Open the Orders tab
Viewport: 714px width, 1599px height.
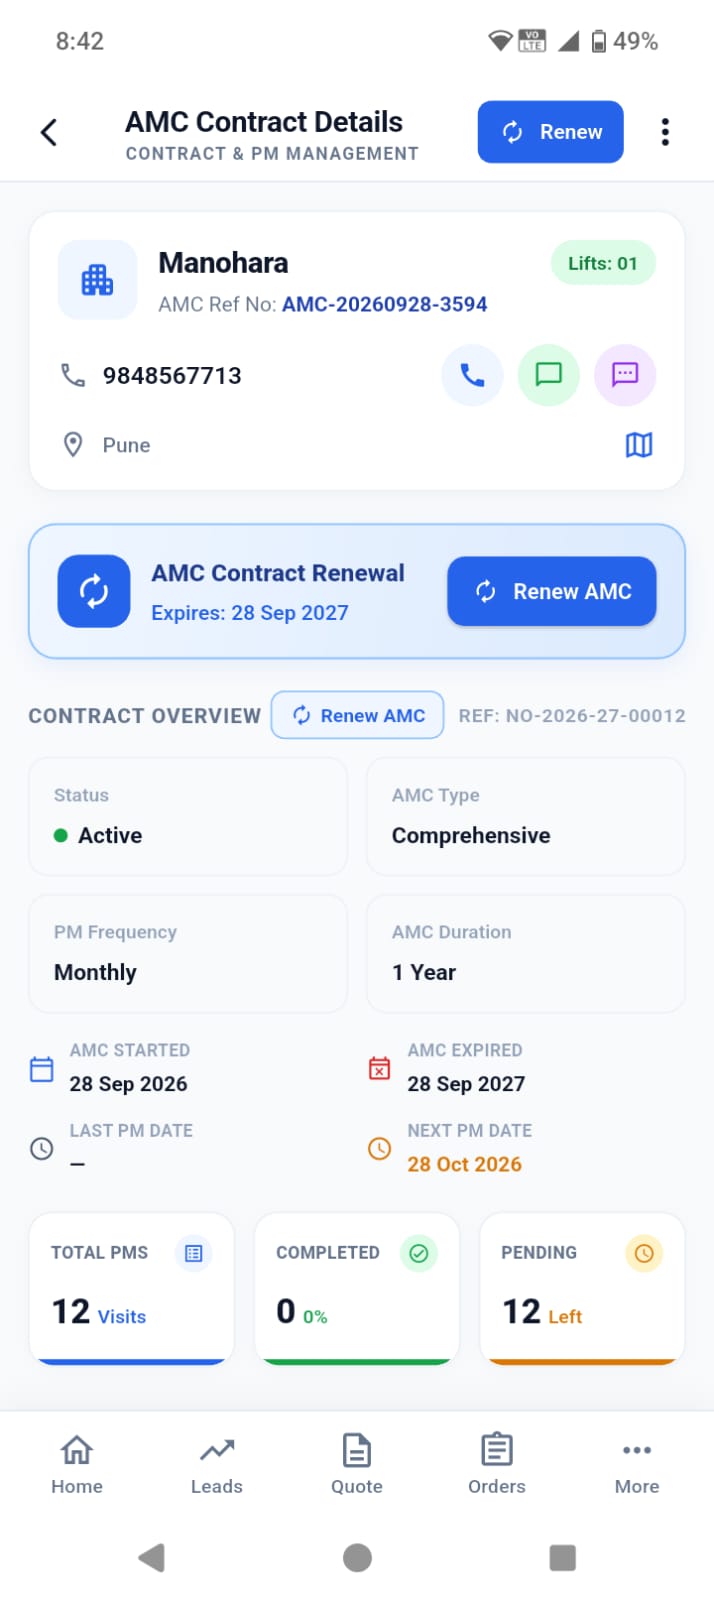pyautogui.click(x=497, y=1464)
